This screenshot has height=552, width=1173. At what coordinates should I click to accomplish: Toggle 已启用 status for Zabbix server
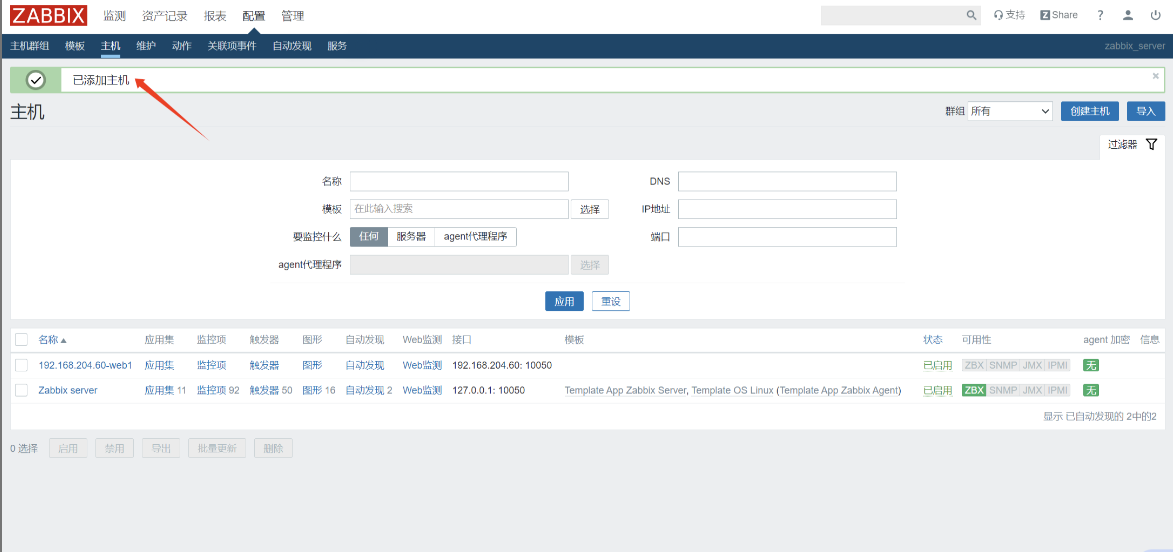pos(937,390)
